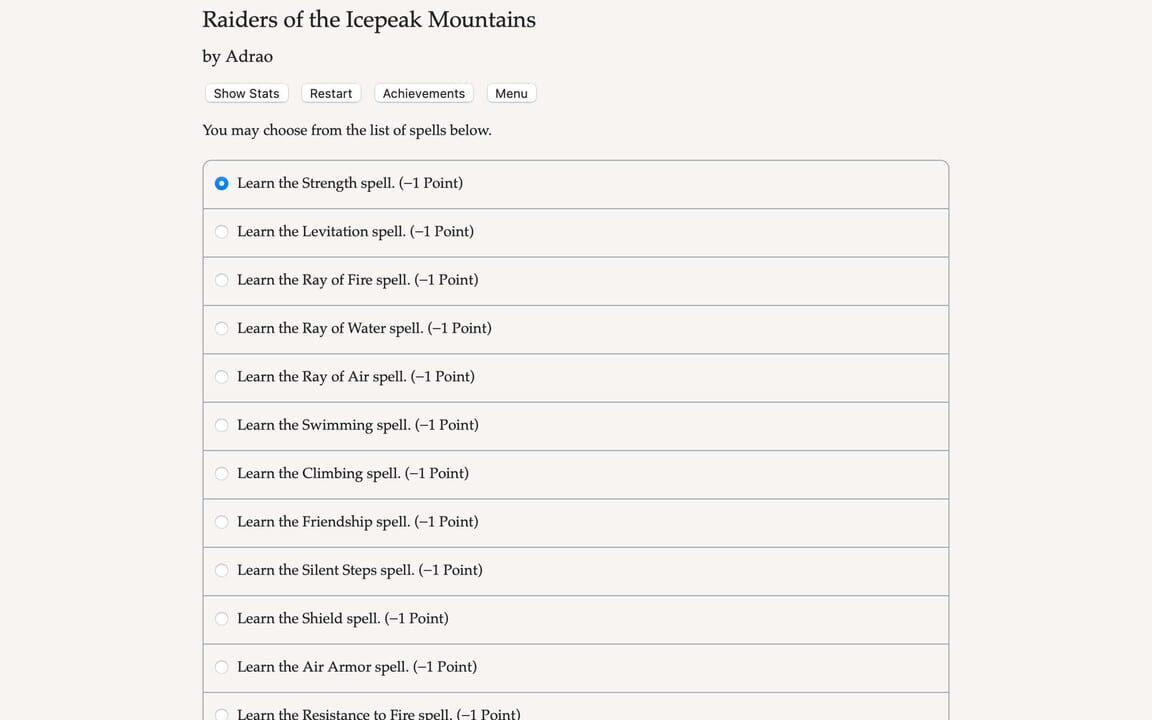Screen dimensions: 1152x720
Task: Select the Ray of Water spell
Action: [221, 328]
